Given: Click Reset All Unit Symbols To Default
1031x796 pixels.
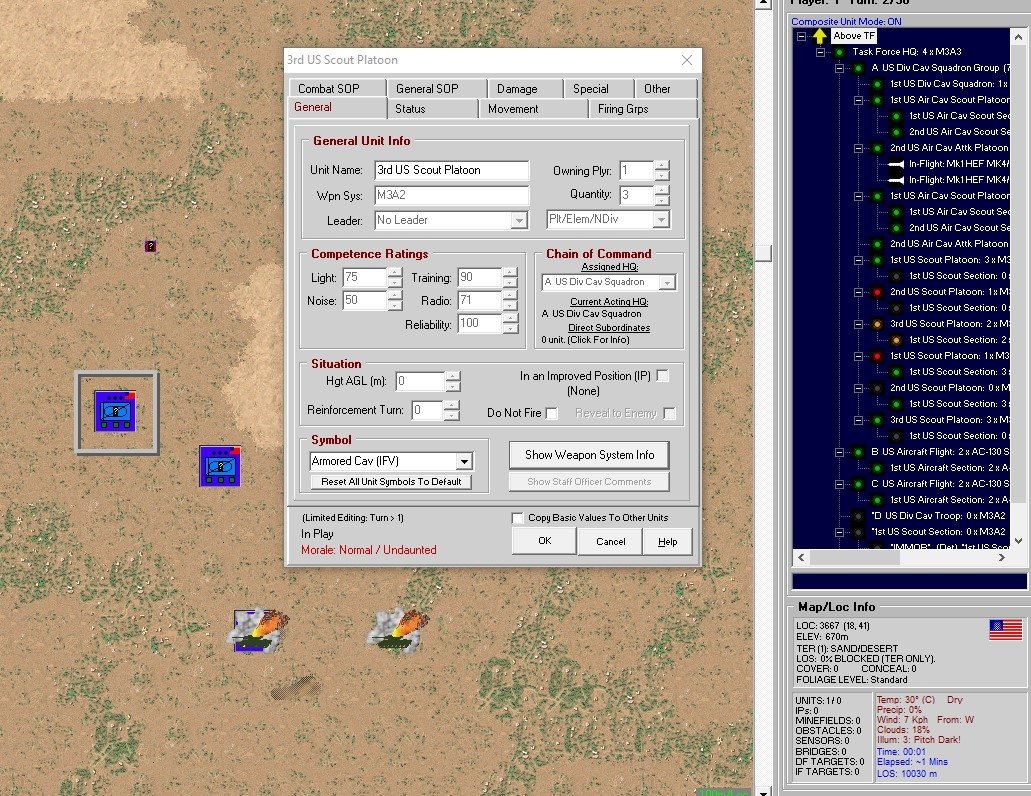Looking at the screenshot, I should pyautogui.click(x=391, y=482).
